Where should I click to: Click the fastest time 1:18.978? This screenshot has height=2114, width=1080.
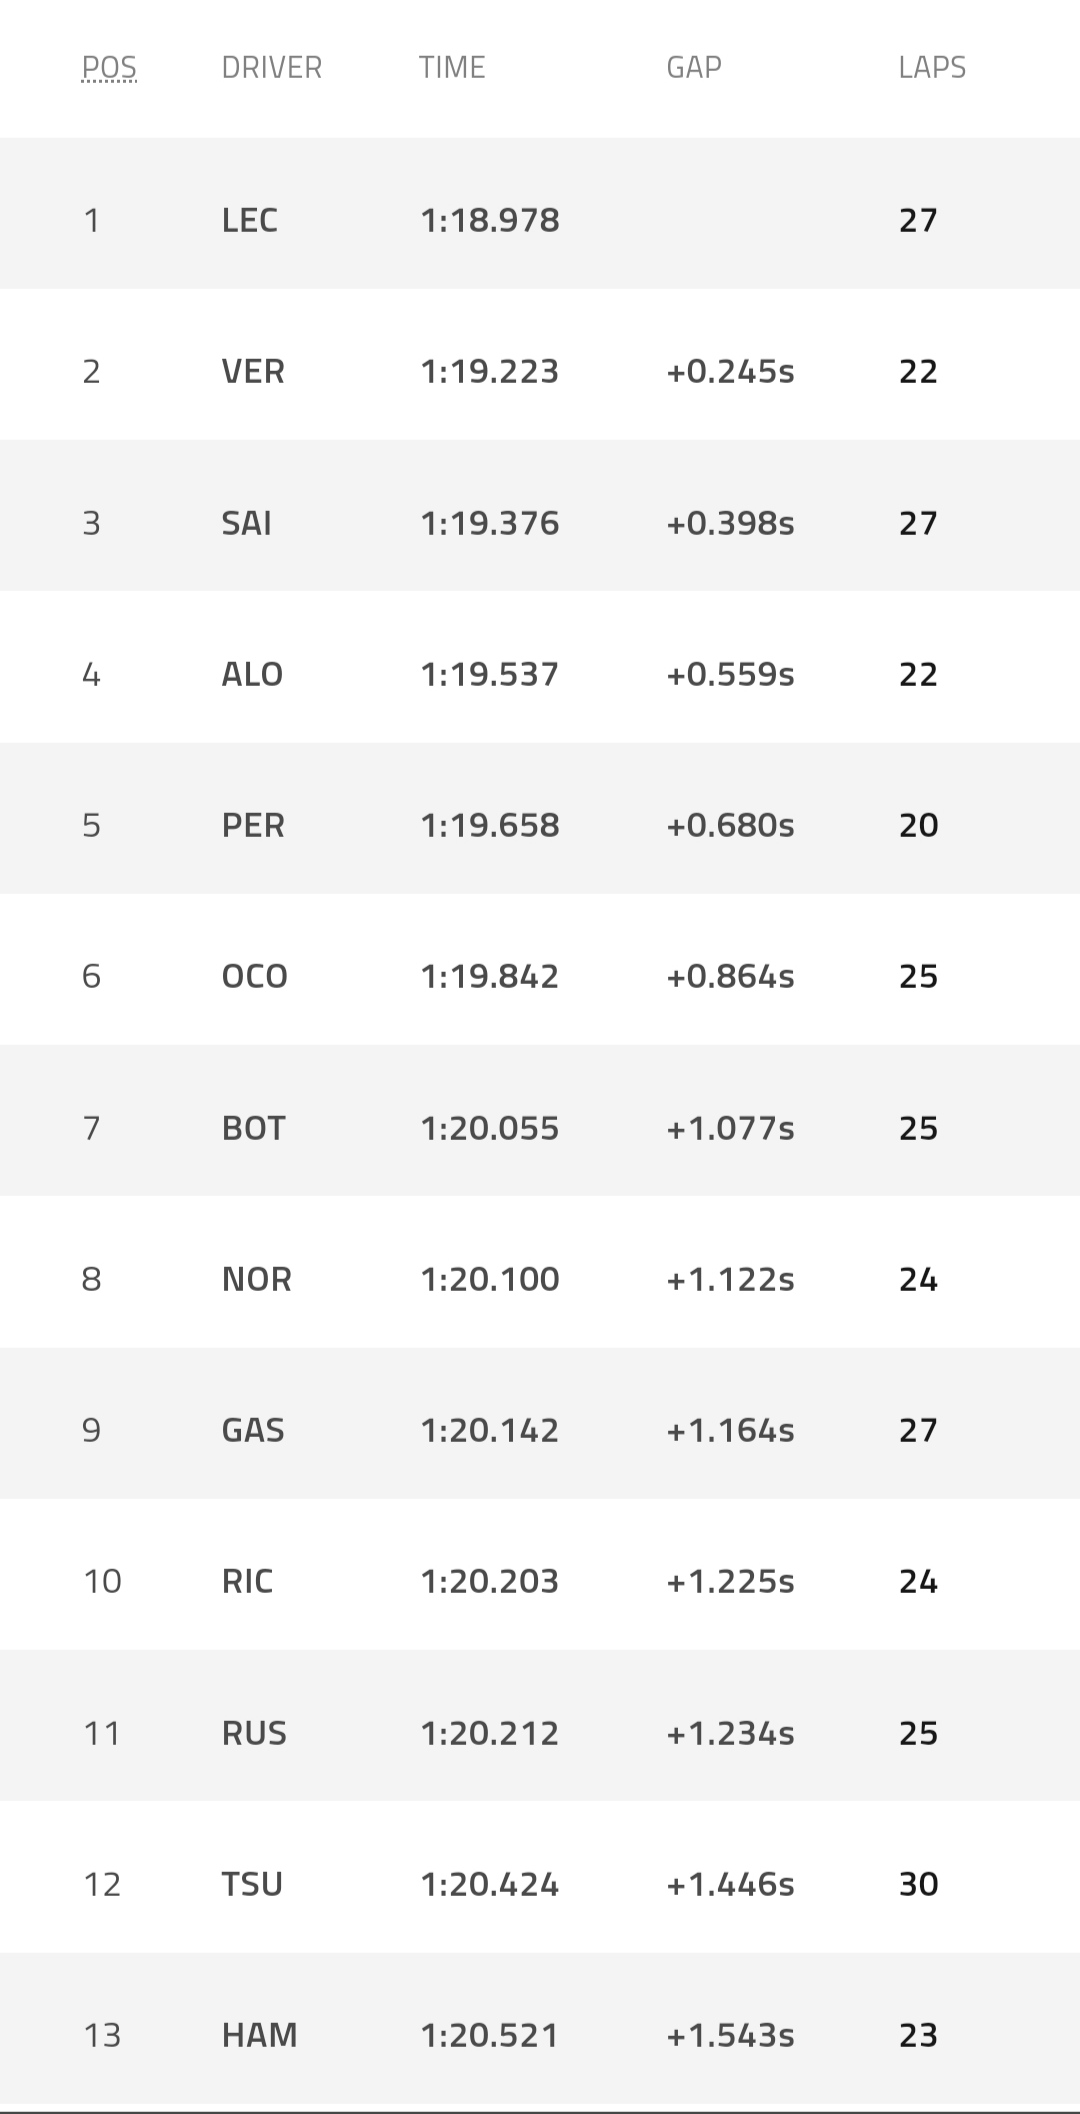click(490, 220)
